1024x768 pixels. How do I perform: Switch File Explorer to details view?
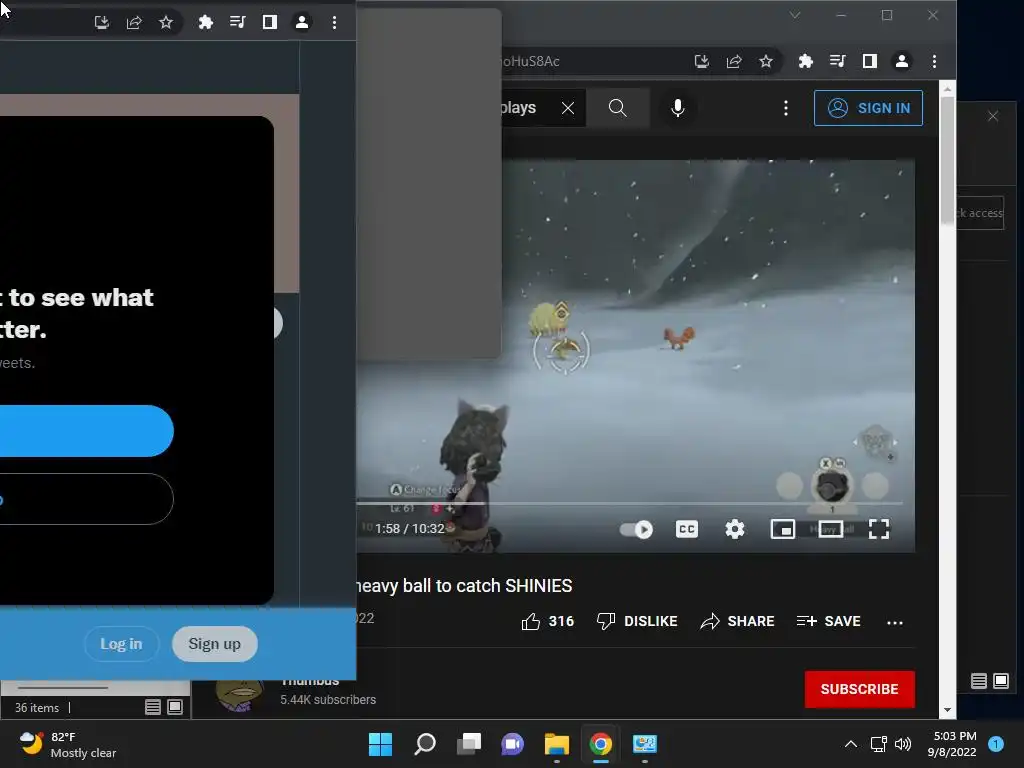[x=153, y=707]
